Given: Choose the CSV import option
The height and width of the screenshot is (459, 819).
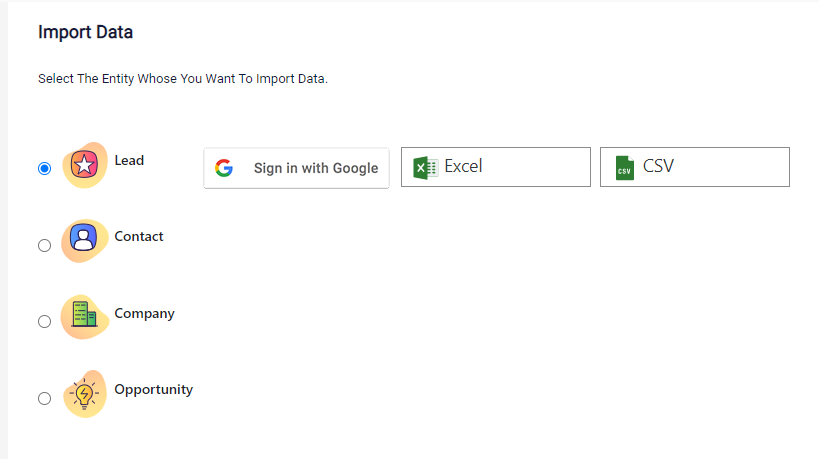Looking at the screenshot, I should click(695, 167).
